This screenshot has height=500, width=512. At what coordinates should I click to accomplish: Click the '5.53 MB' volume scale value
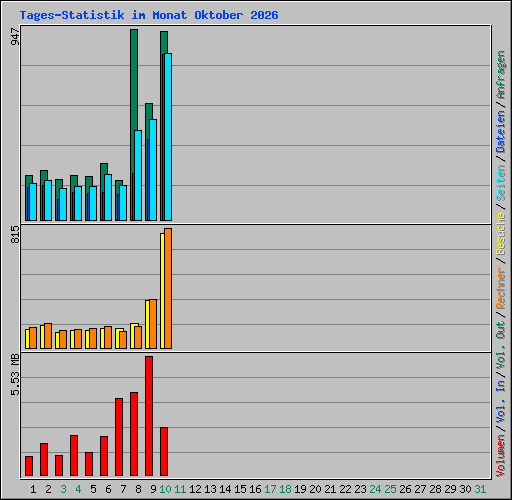pyautogui.click(x=15, y=375)
